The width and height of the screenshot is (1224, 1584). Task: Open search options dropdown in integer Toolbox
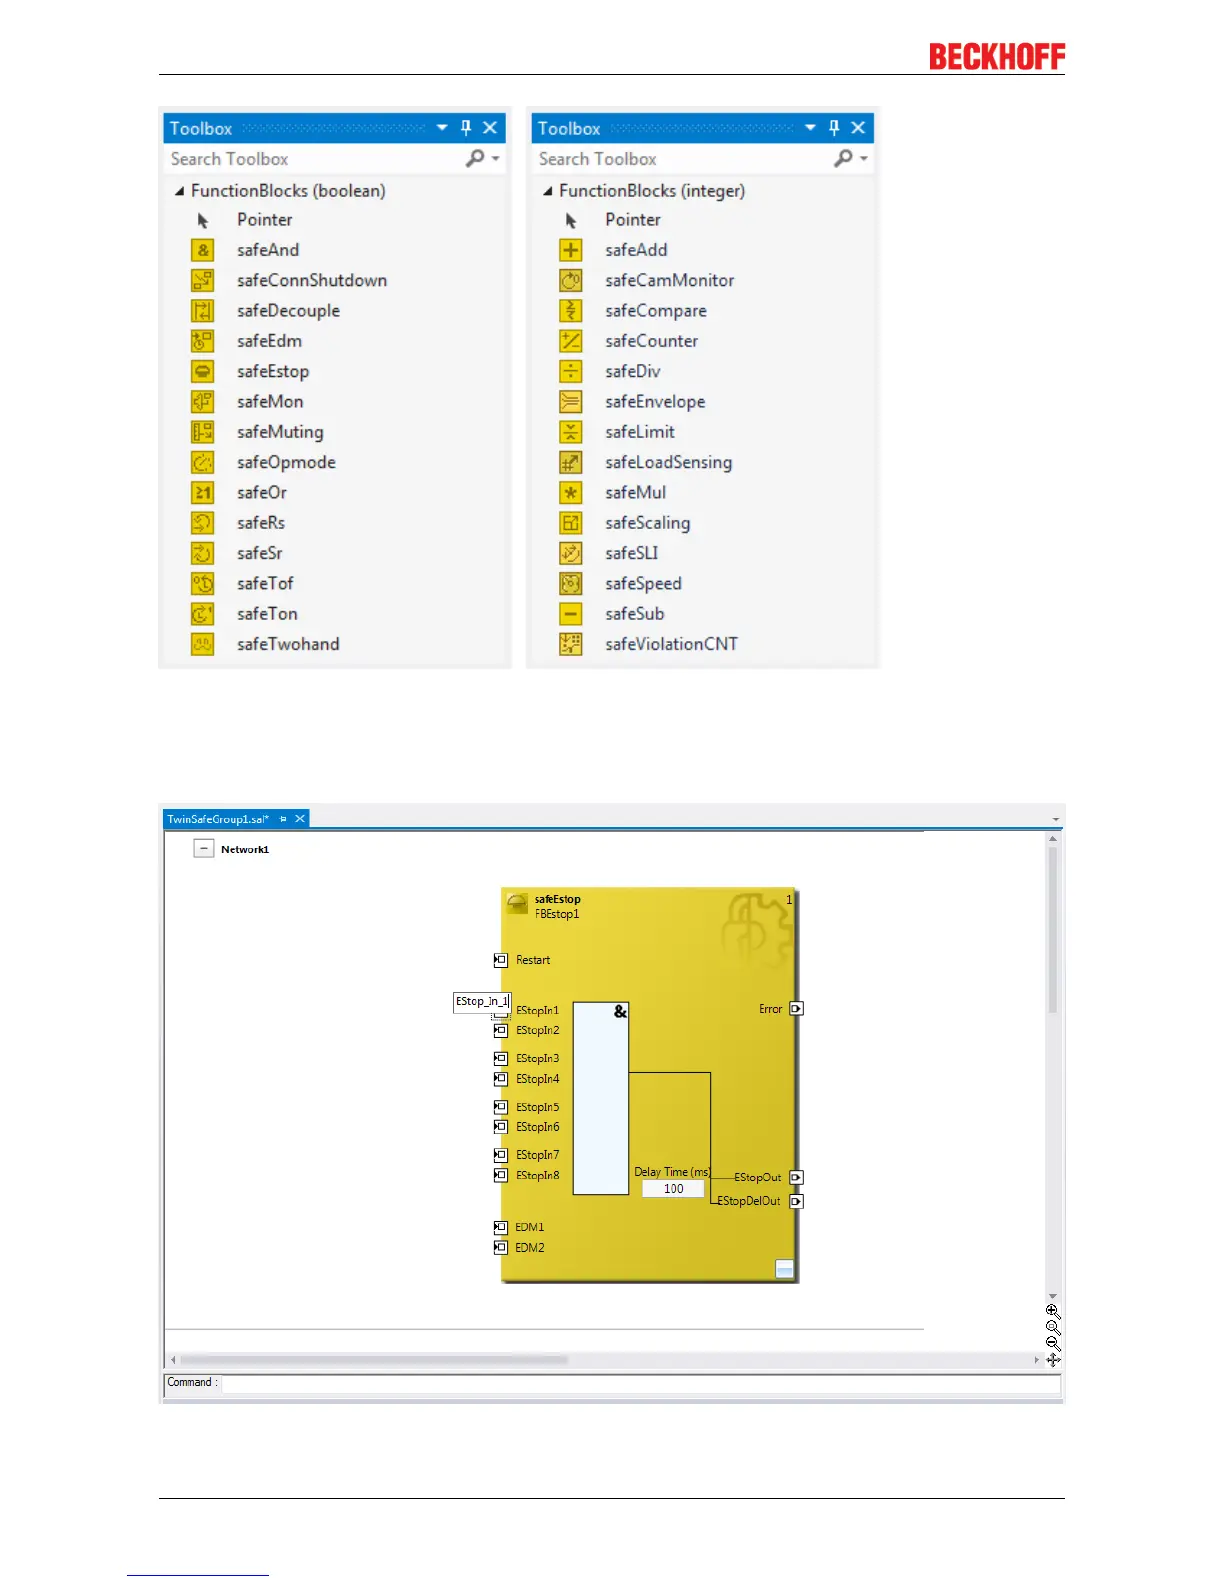click(864, 159)
